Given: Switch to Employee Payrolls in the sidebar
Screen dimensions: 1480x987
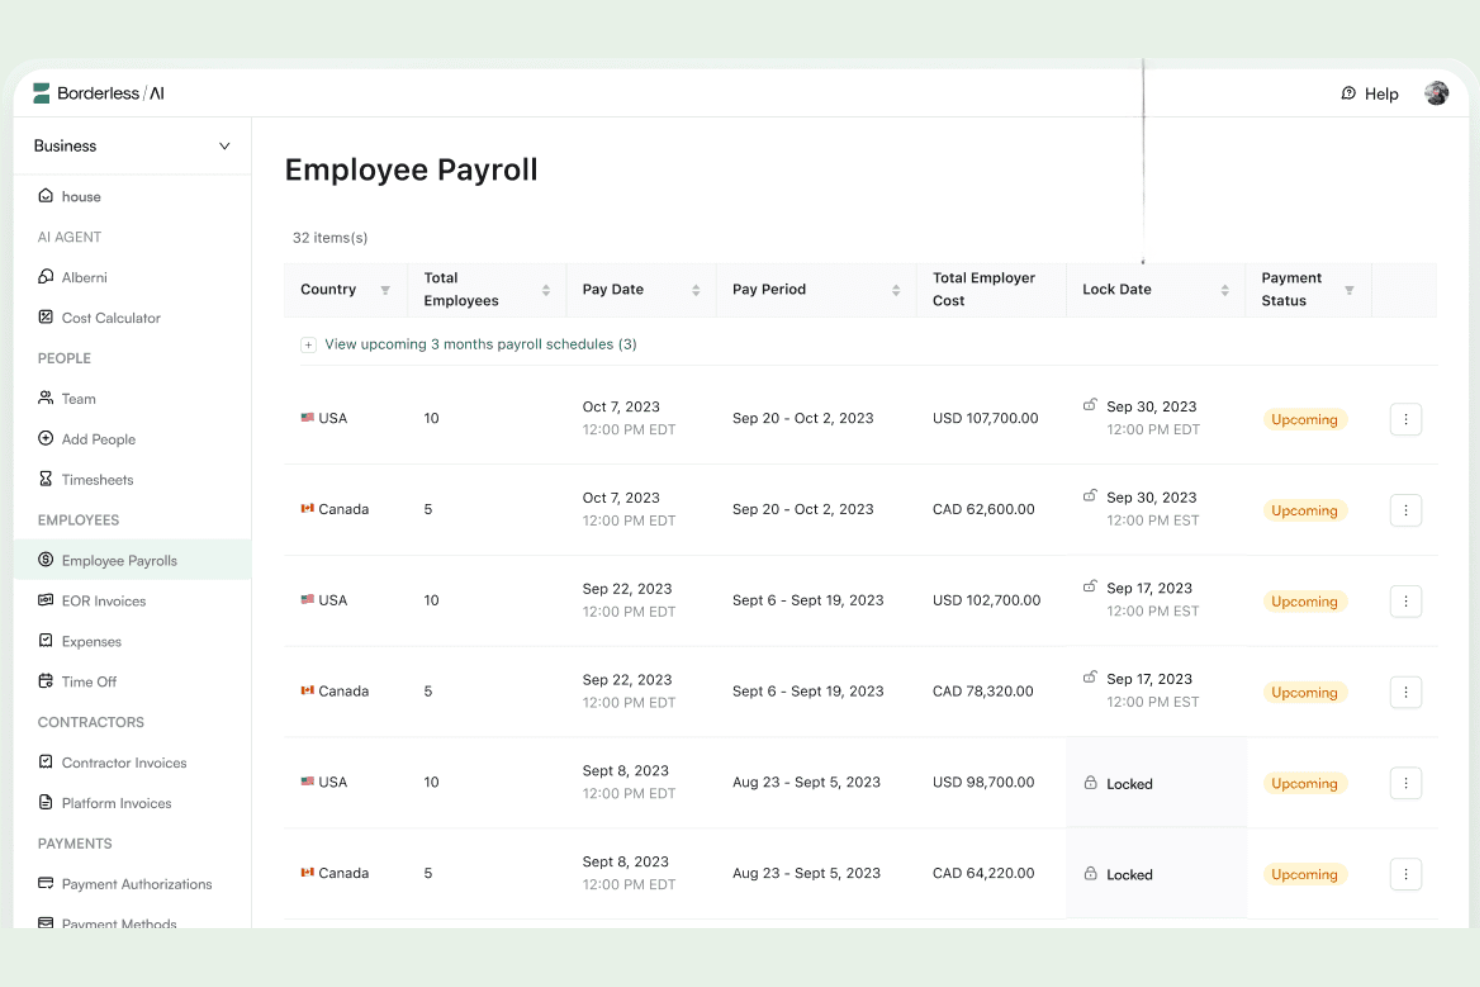Looking at the screenshot, I should (120, 560).
